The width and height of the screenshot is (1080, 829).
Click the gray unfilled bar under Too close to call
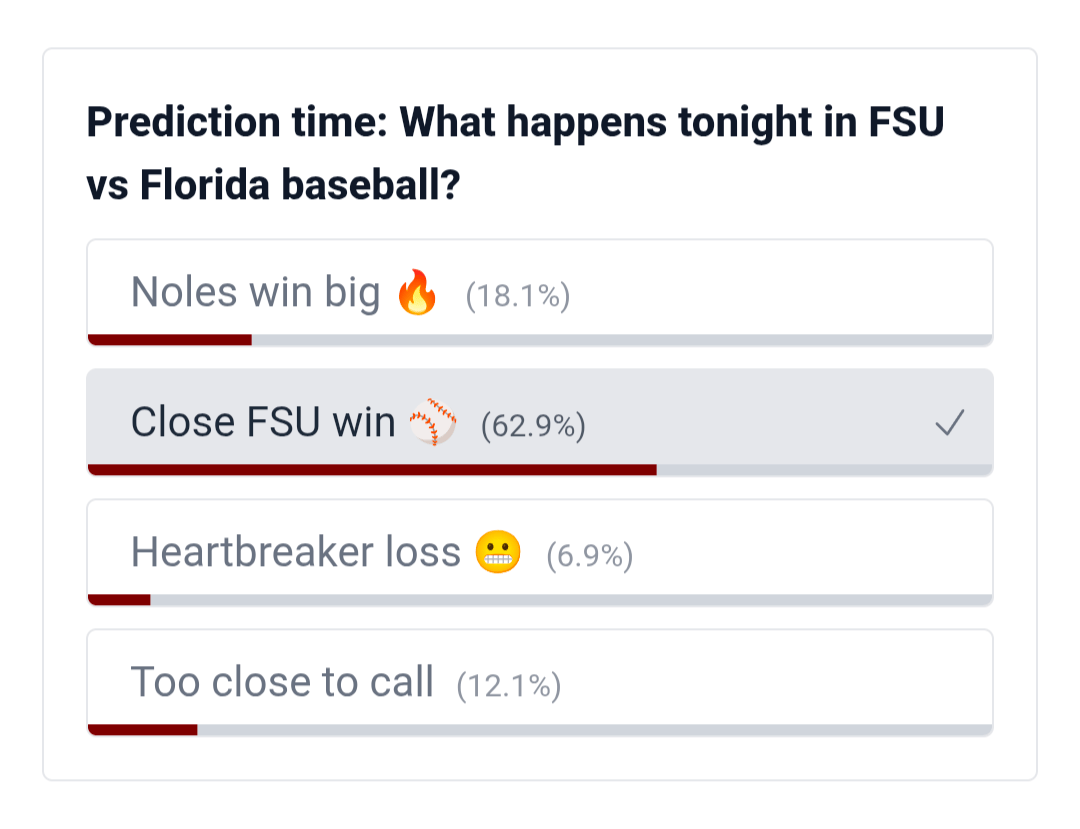[594, 730]
